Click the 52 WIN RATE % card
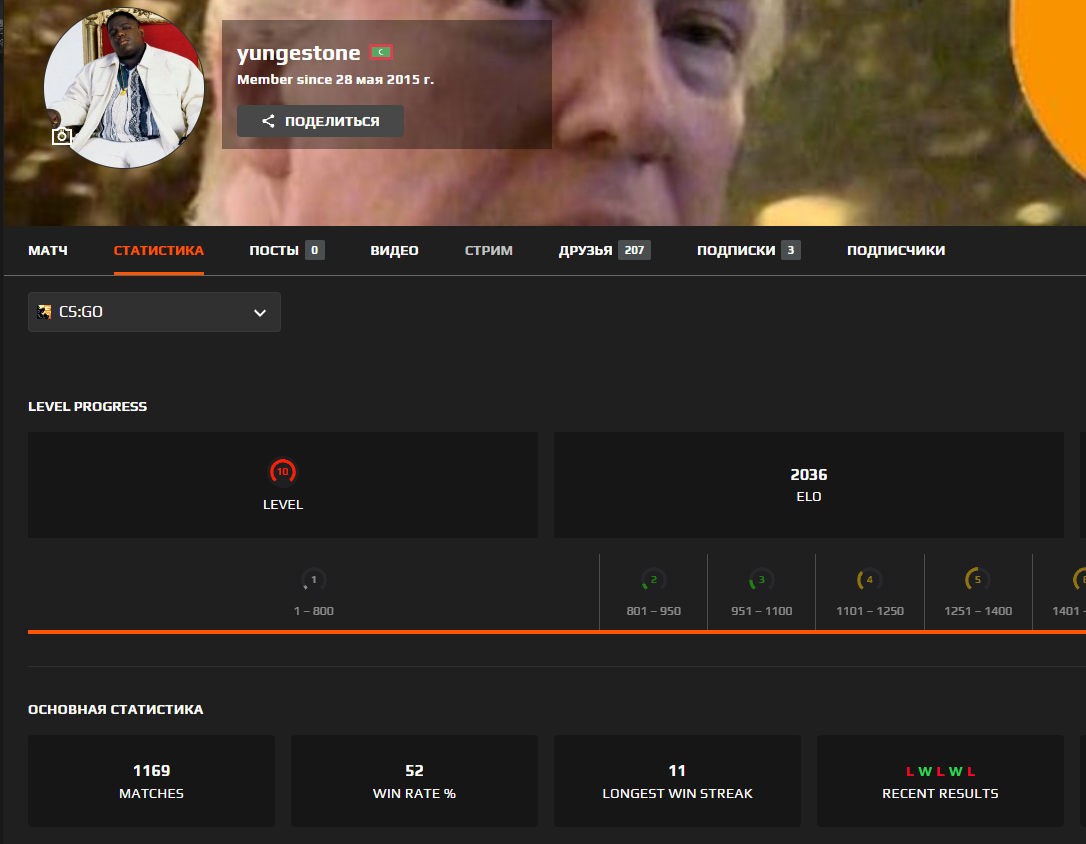The image size is (1086, 844). pos(414,781)
